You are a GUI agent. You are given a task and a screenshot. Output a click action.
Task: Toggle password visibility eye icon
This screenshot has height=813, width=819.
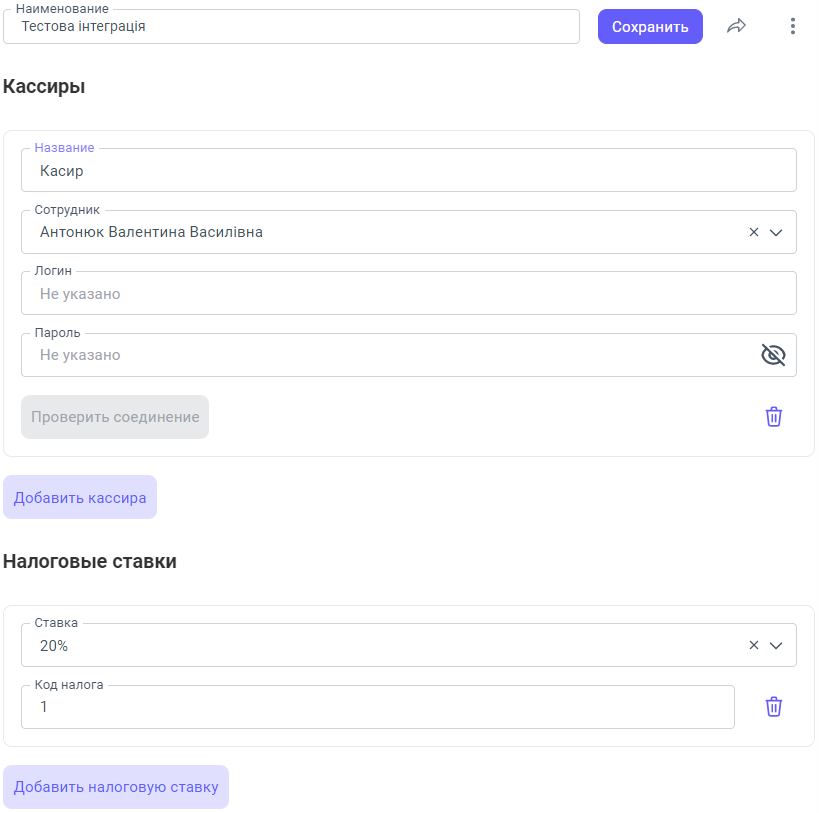click(x=773, y=355)
